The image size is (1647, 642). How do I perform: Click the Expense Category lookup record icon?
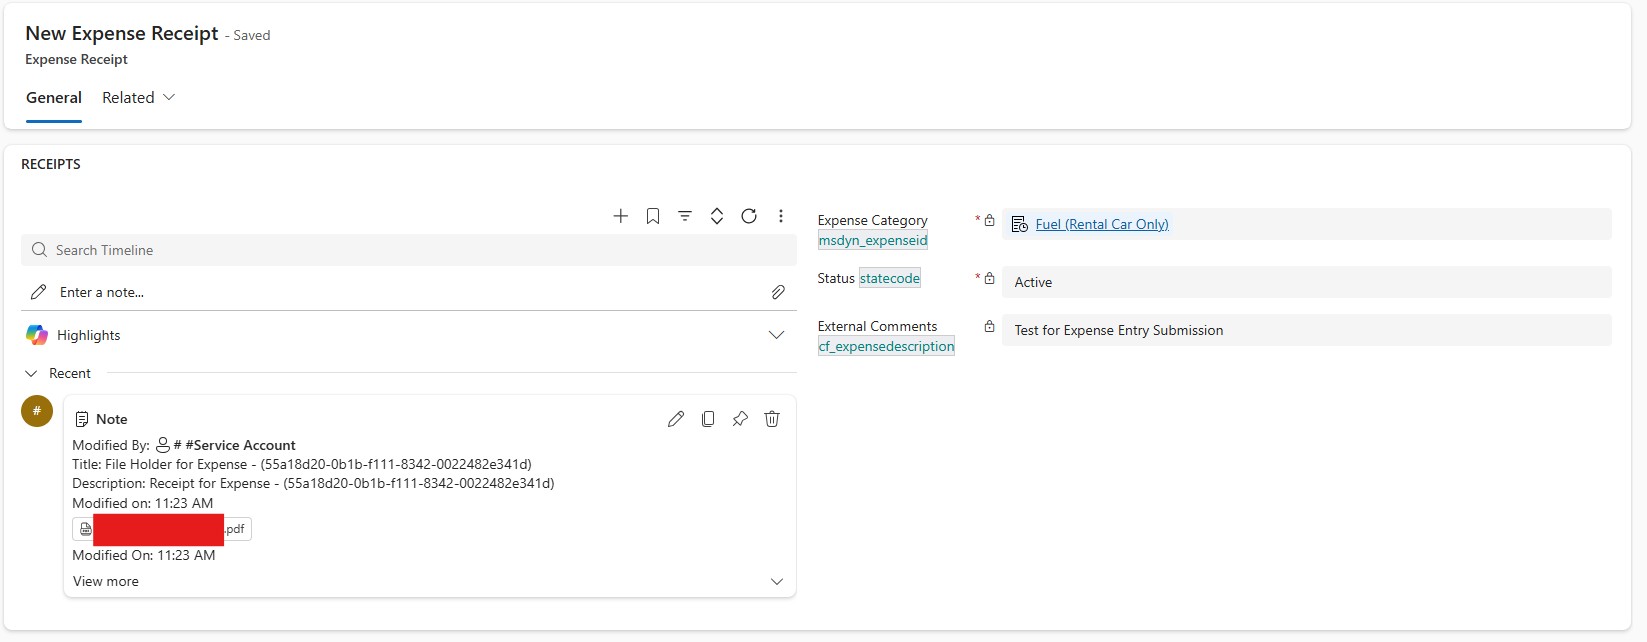tap(1020, 224)
